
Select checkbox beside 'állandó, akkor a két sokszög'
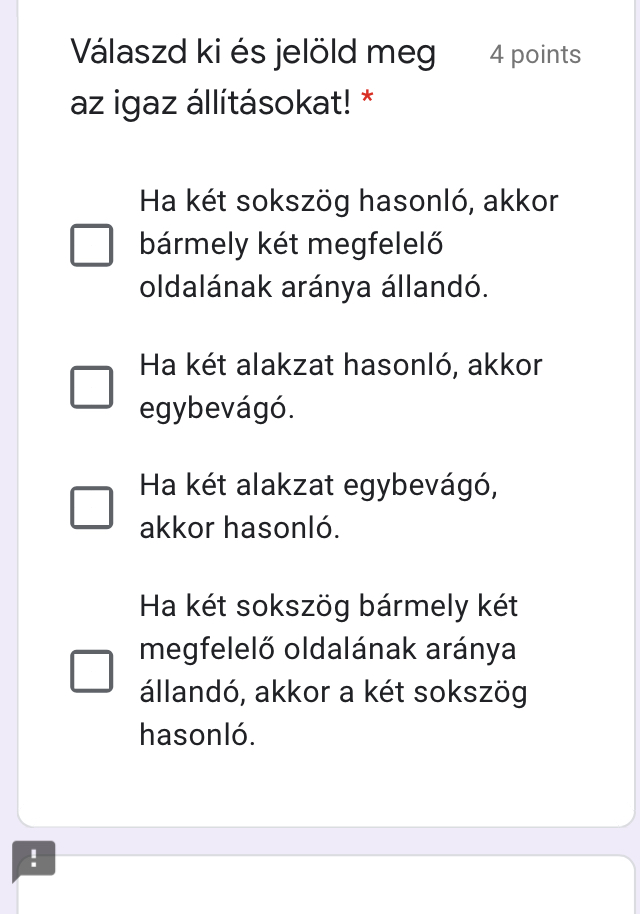coord(90,671)
